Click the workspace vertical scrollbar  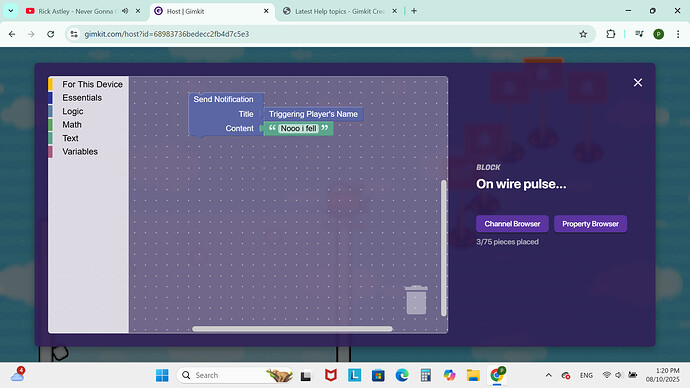pos(444,248)
